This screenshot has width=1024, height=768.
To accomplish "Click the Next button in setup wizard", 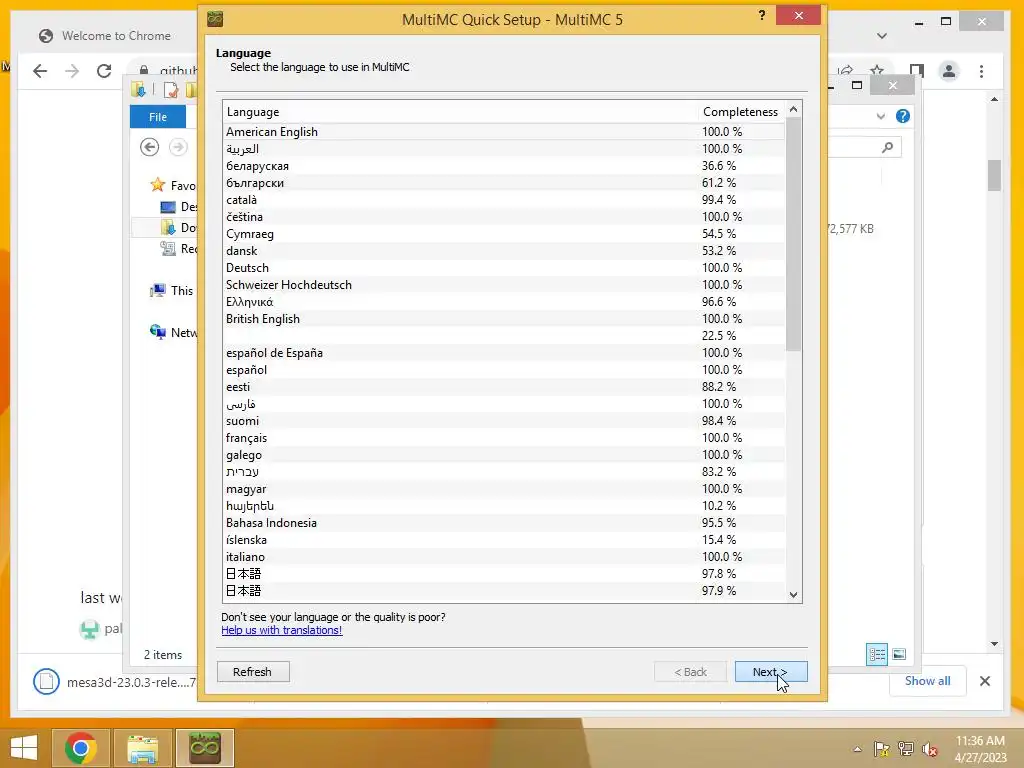I will point(771,672).
